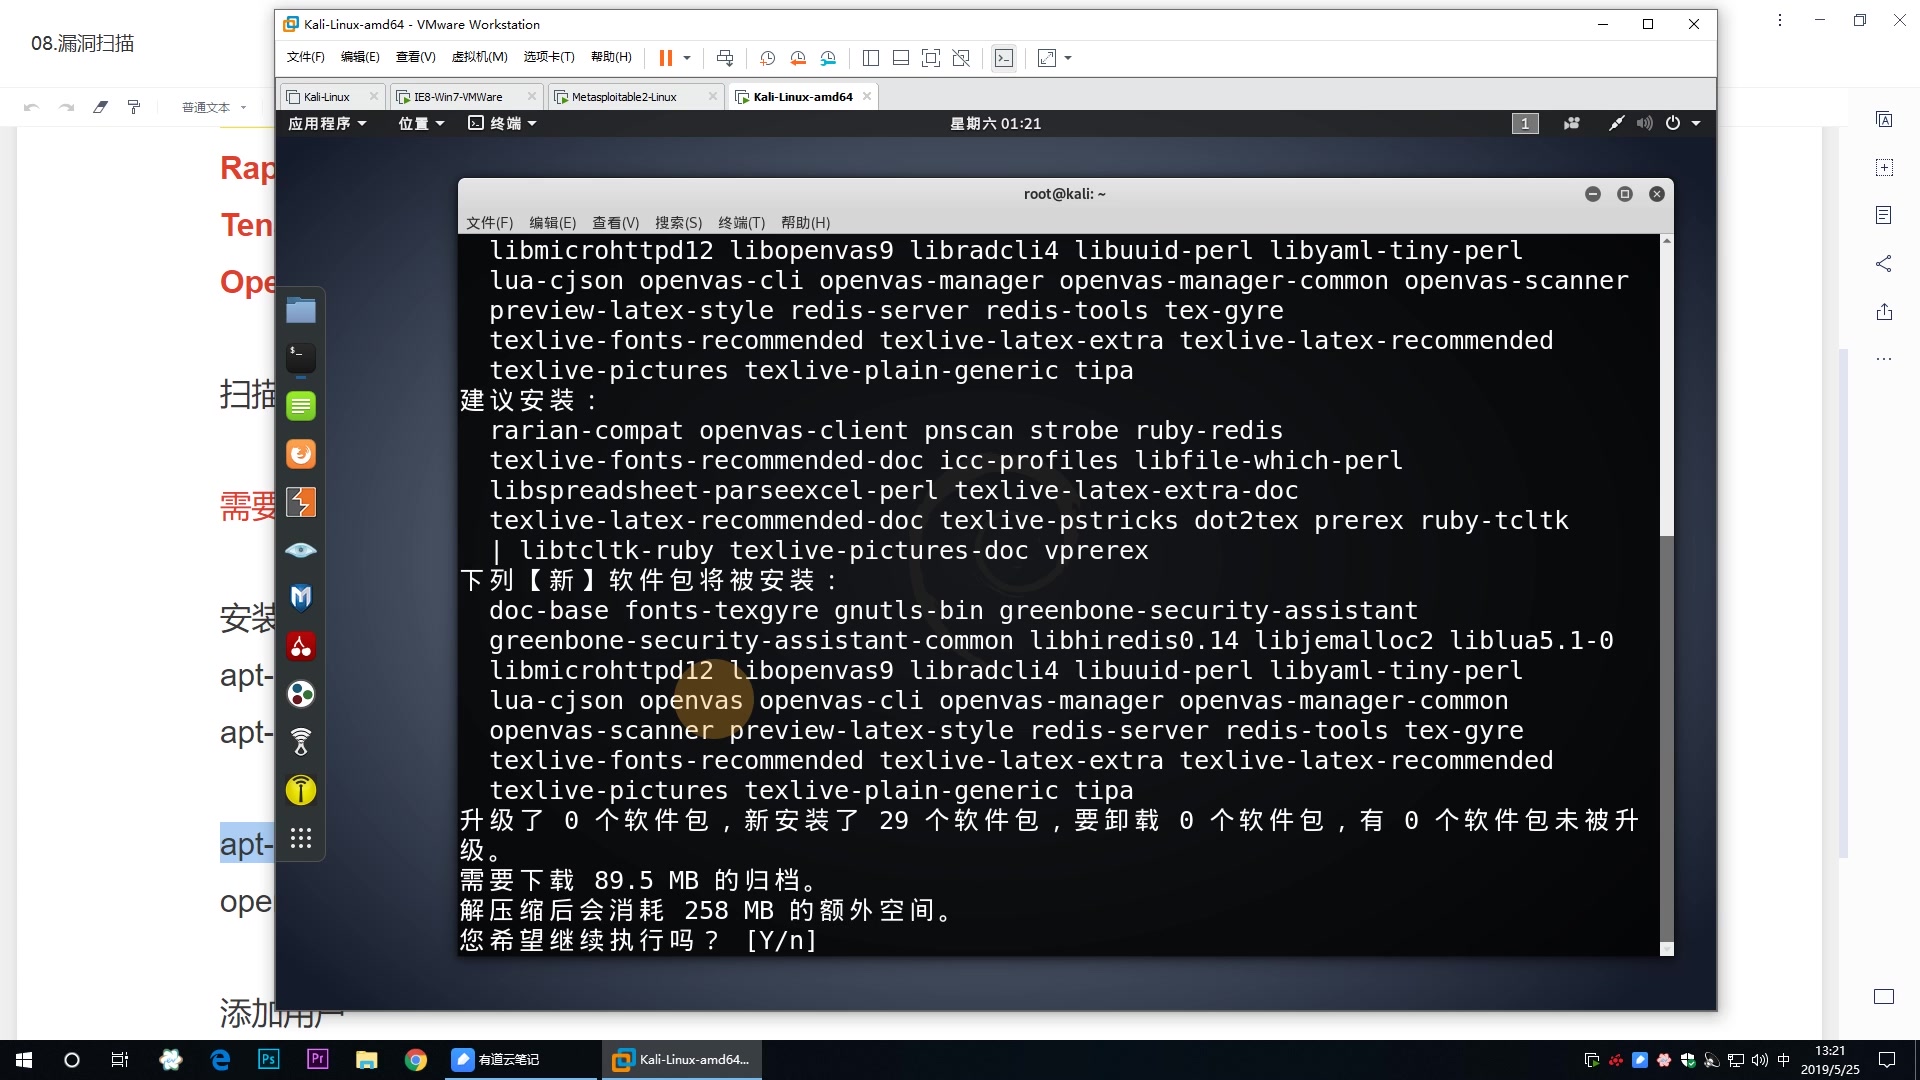Screen dimensions: 1920x1080
Task: Click the Kali top panel users icon
Action: tap(1572, 123)
